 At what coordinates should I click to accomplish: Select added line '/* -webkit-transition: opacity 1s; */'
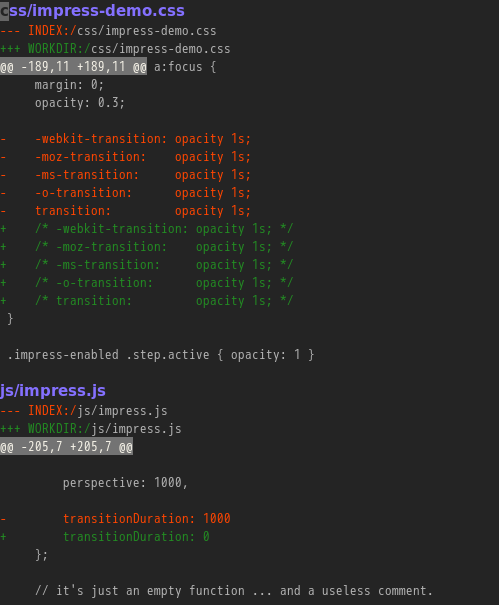coord(147,229)
